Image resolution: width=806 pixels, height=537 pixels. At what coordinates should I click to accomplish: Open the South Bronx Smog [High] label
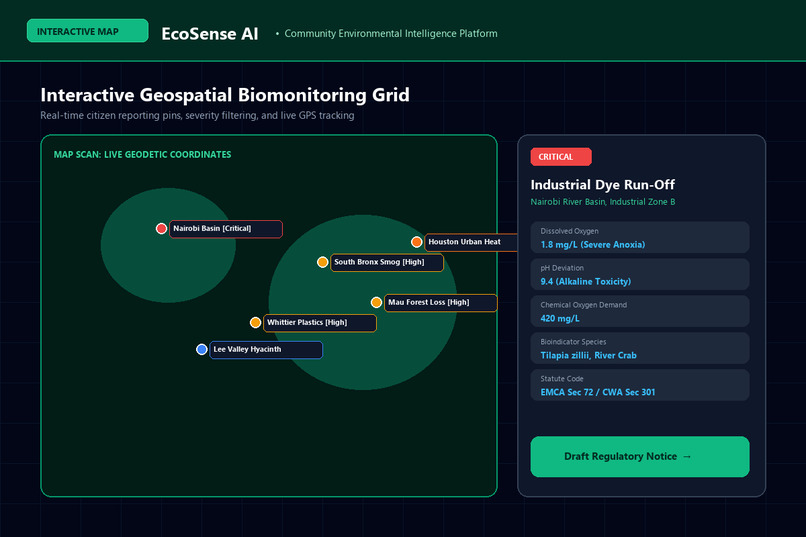coord(387,262)
